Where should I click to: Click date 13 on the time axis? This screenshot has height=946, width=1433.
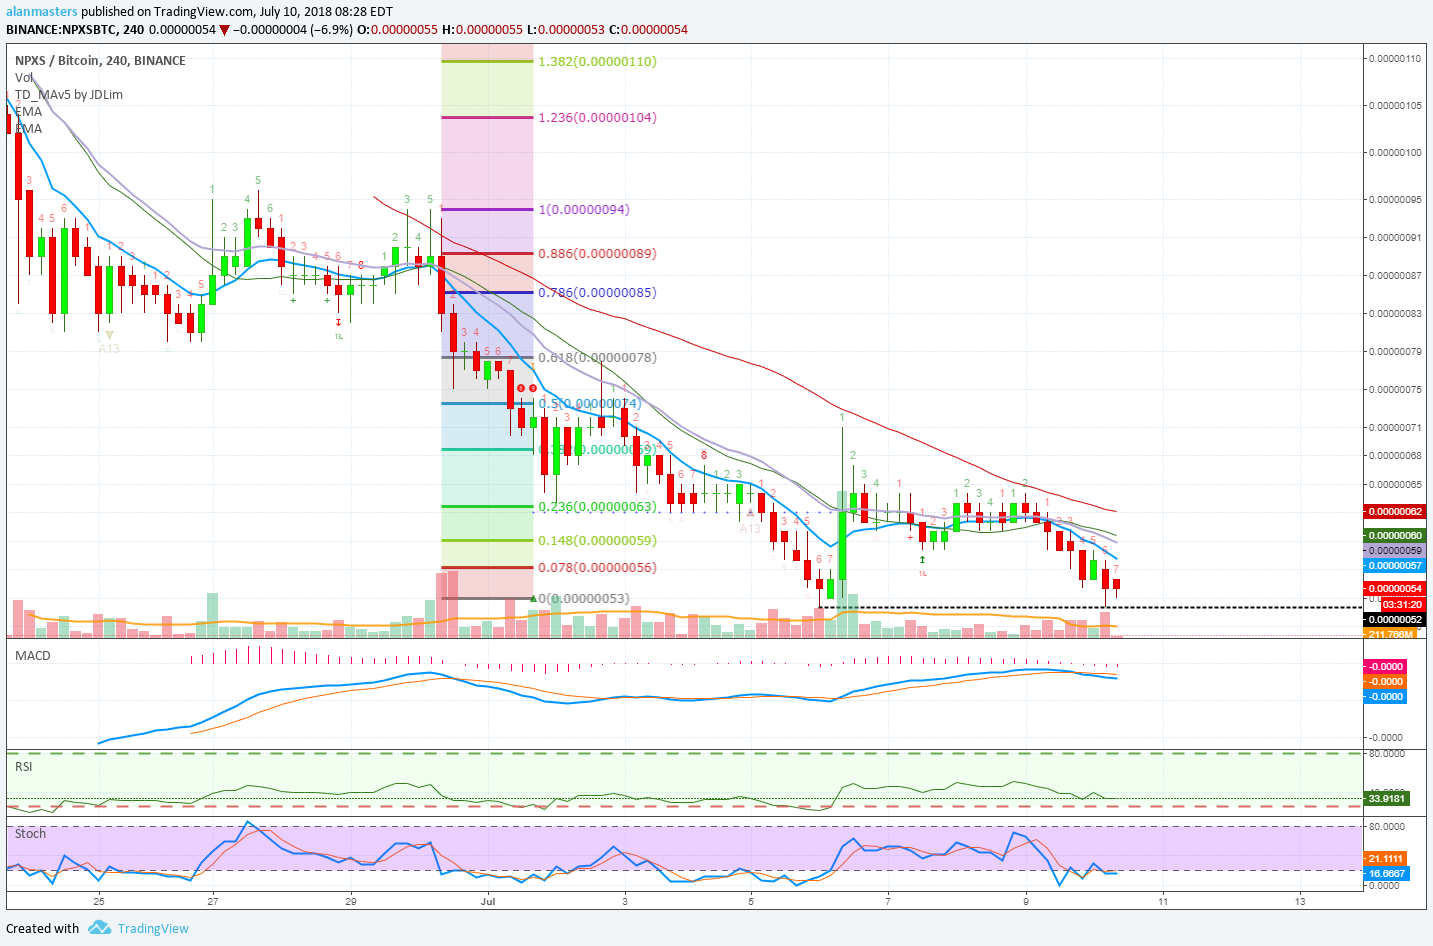[1299, 900]
